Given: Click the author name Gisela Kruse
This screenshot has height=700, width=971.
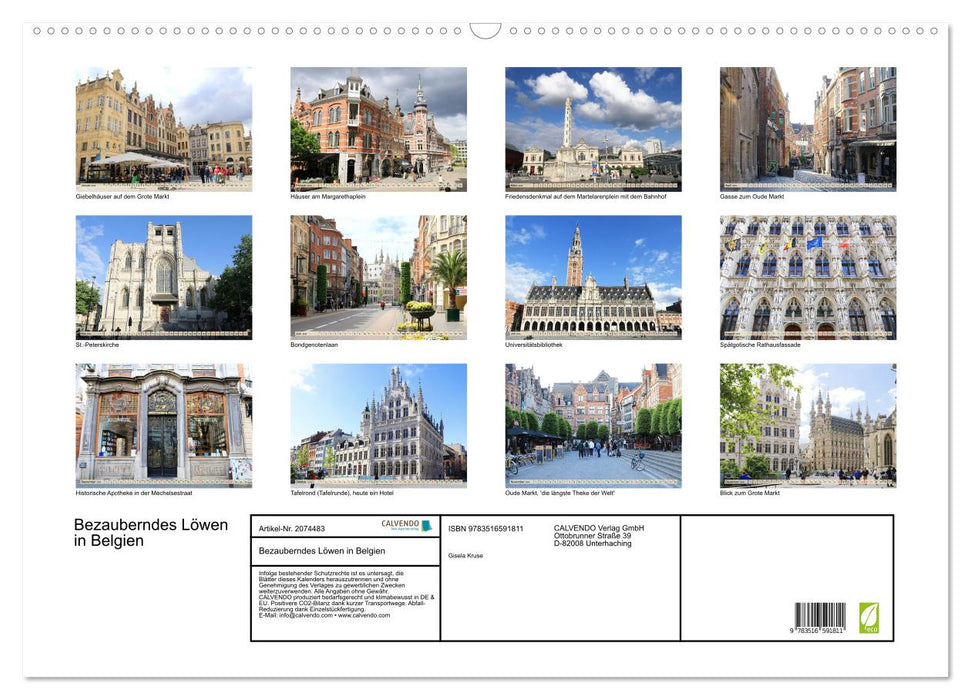Looking at the screenshot, I should click(465, 555).
